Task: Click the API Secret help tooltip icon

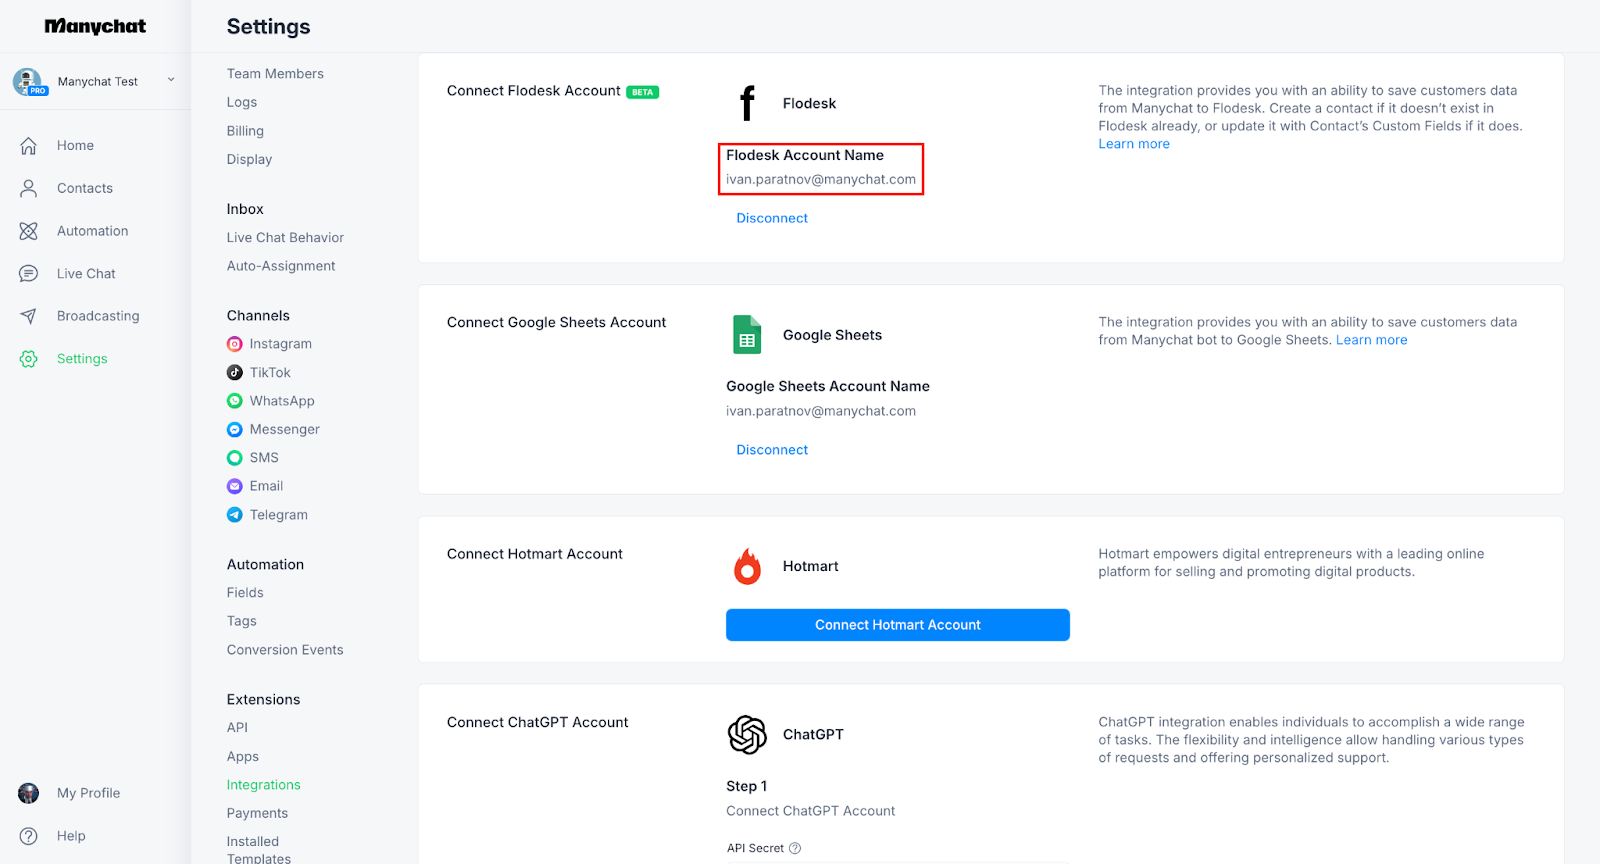Action: coord(795,848)
